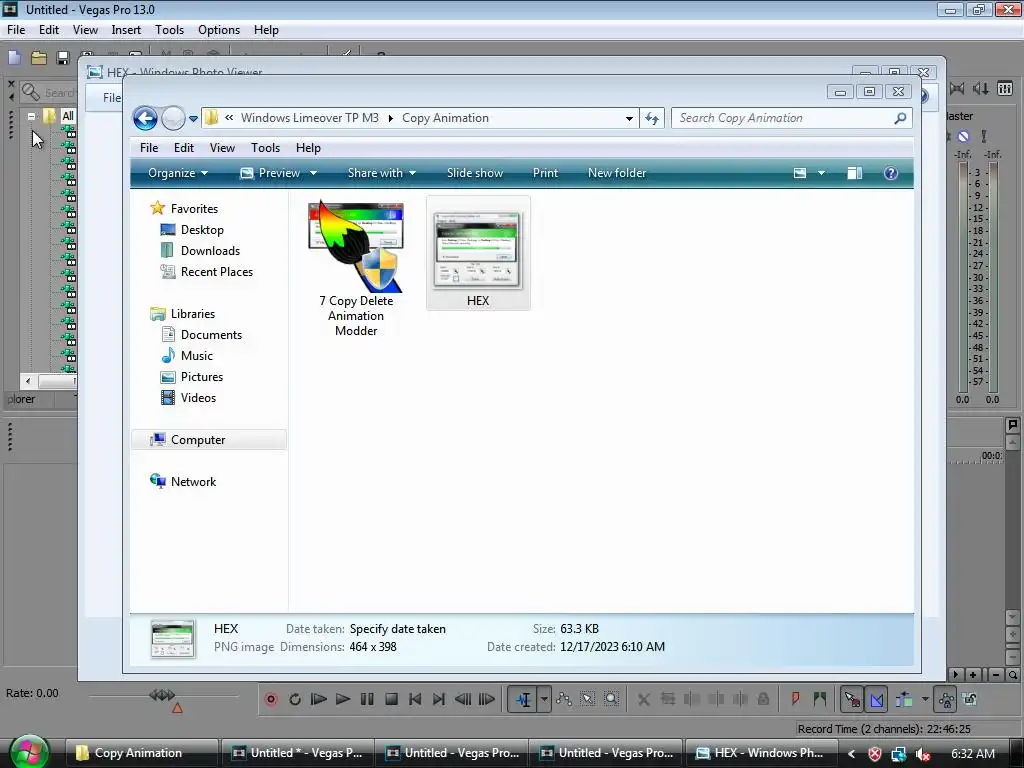Click the Explorer Back button

pyautogui.click(x=146, y=118)
